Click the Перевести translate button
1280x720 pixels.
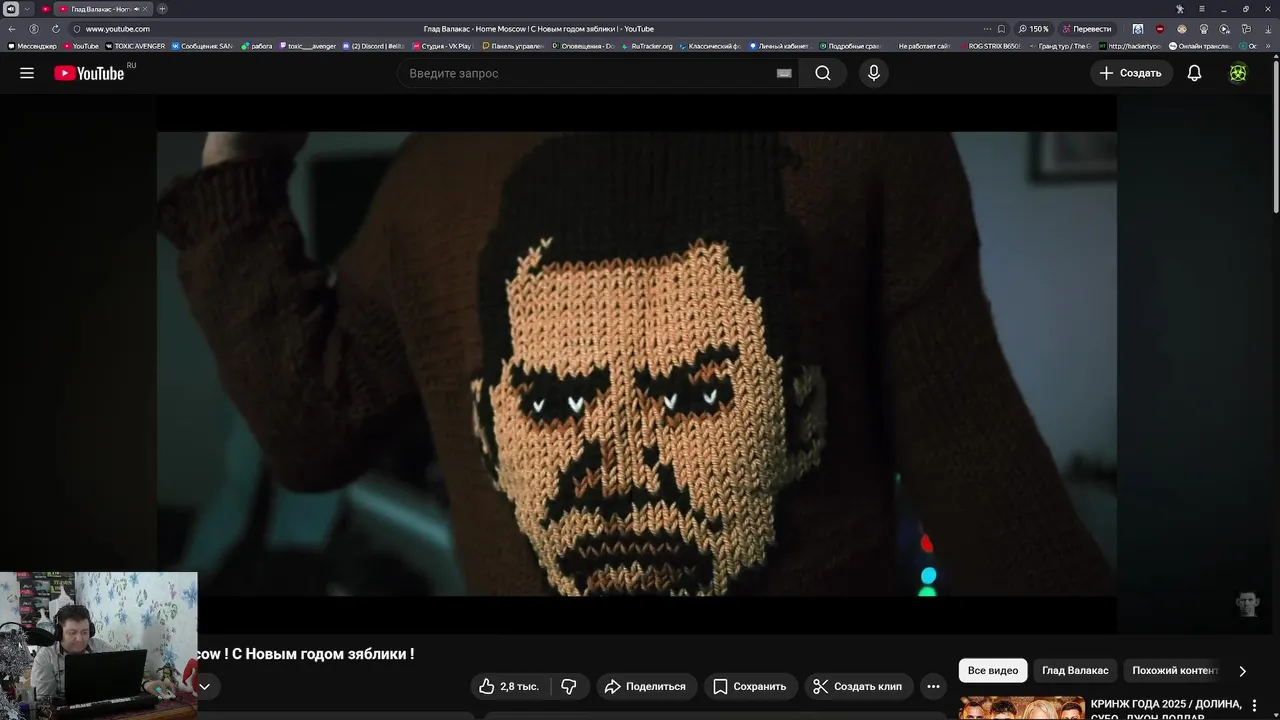click(x=1087, y=29)
